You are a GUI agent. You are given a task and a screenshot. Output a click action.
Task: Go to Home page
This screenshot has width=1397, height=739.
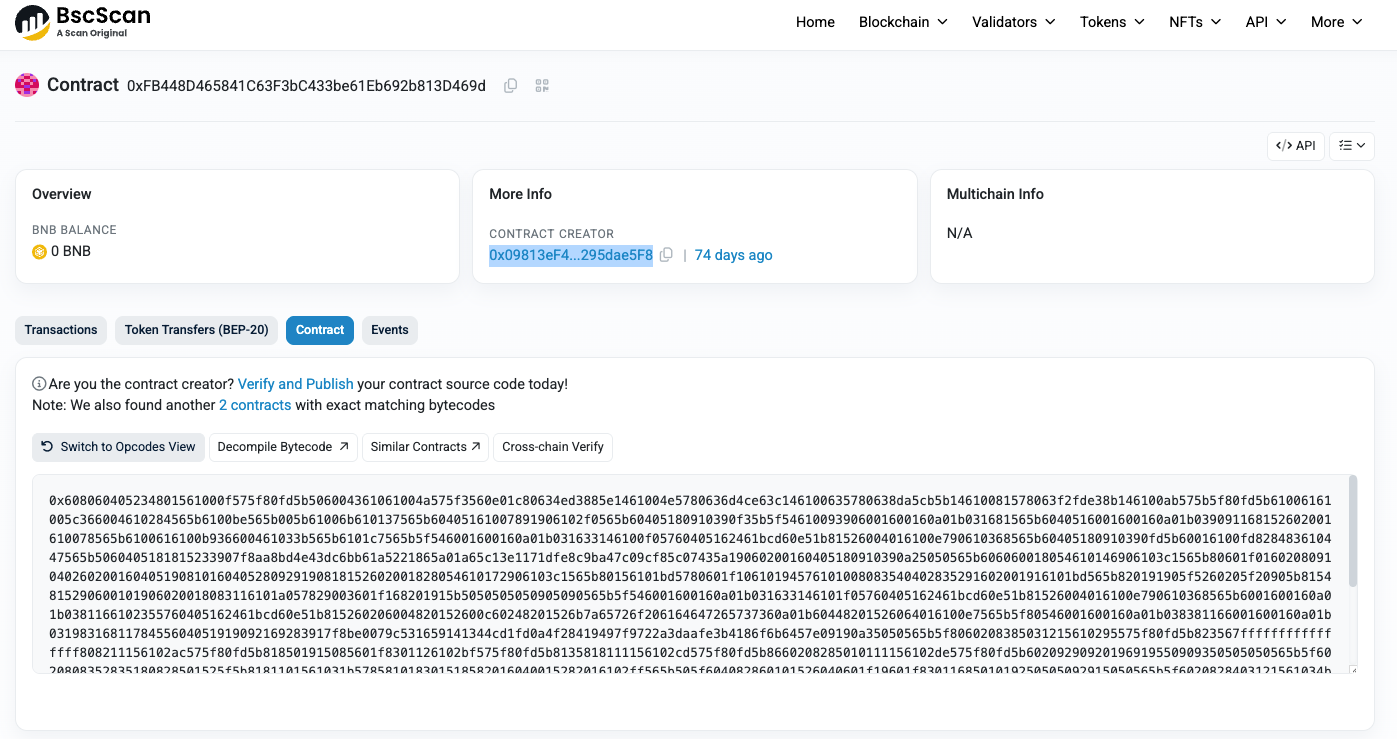(x=815, y=22)
